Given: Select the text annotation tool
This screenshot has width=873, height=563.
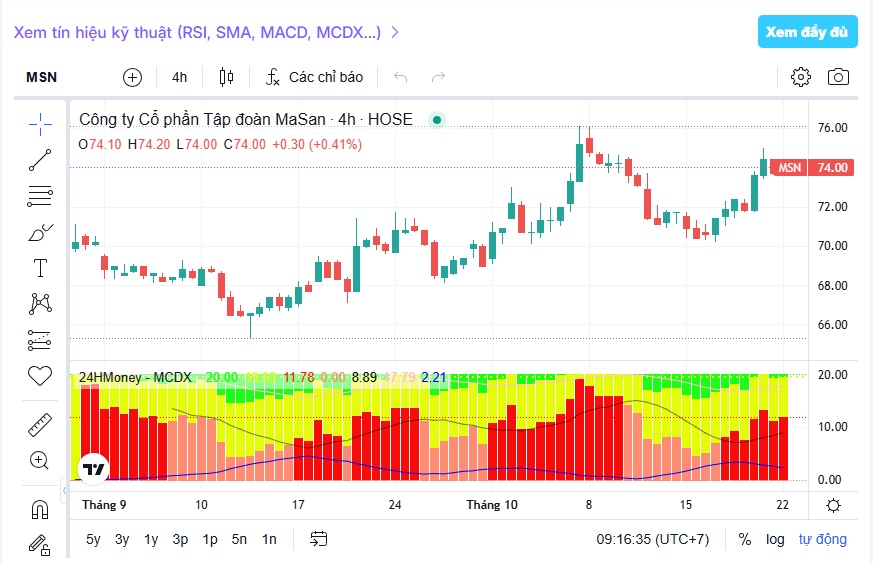Looking at the screenshot, I should pyautogui.click(x=40, y=268).
